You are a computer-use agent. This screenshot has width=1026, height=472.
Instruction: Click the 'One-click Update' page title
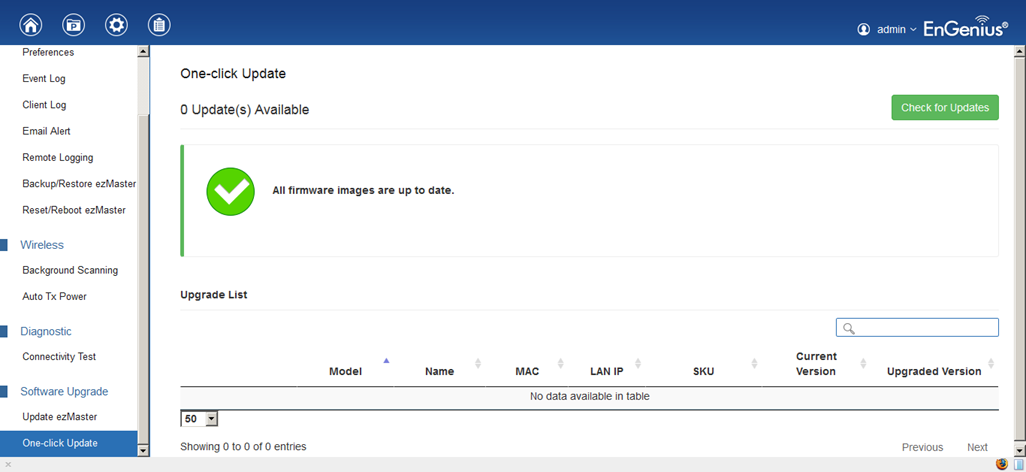click(x=233, y=73)
